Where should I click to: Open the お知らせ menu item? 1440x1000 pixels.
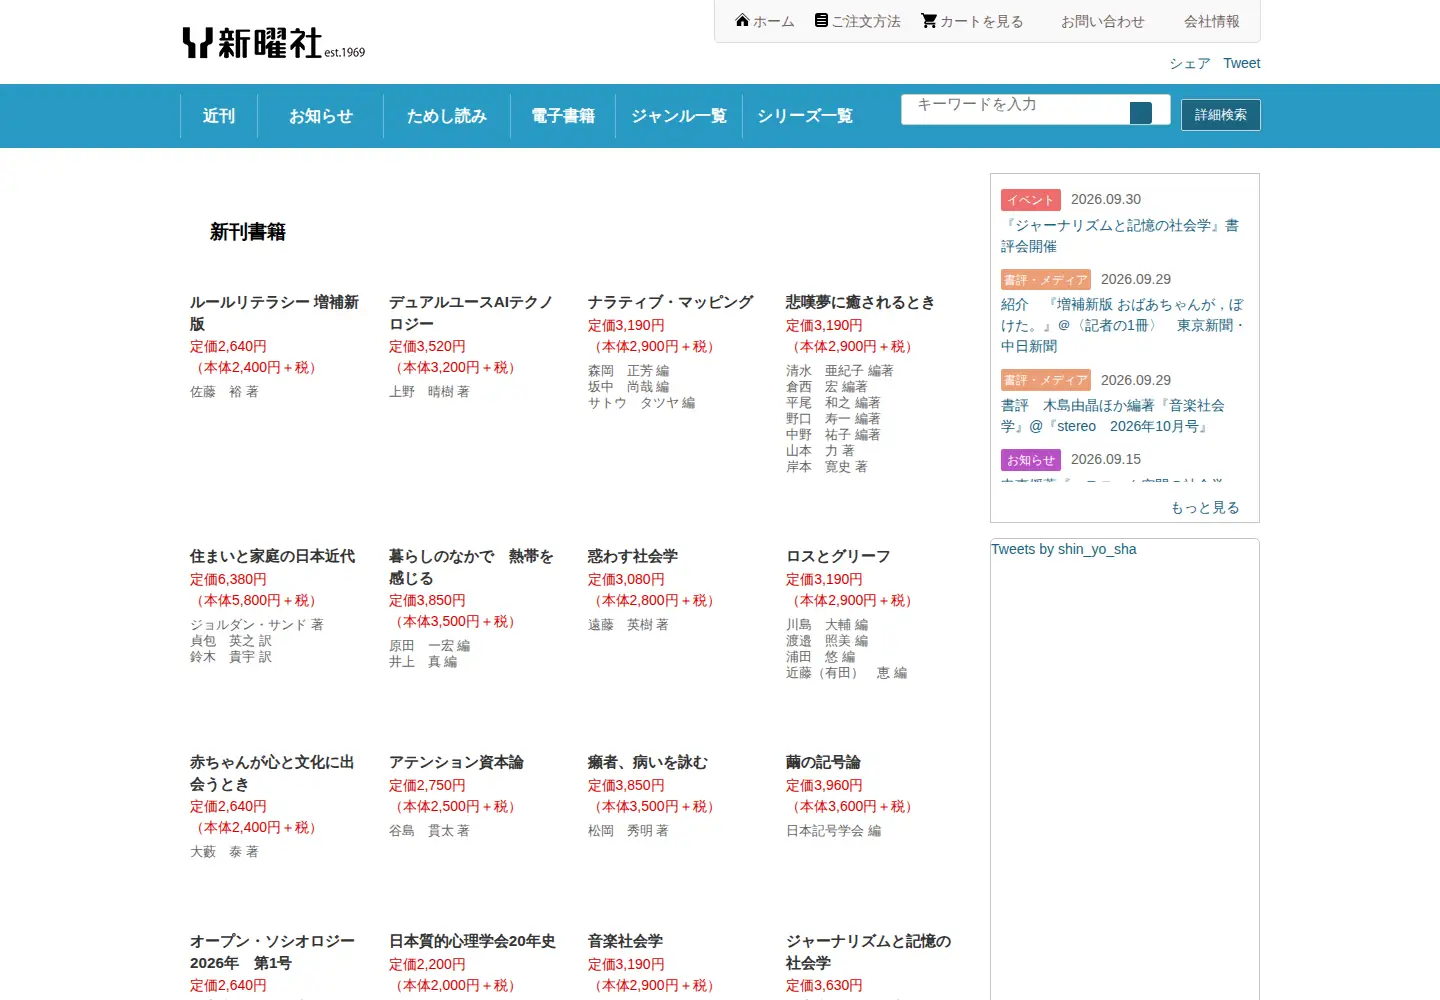click(x=321, y=116)
